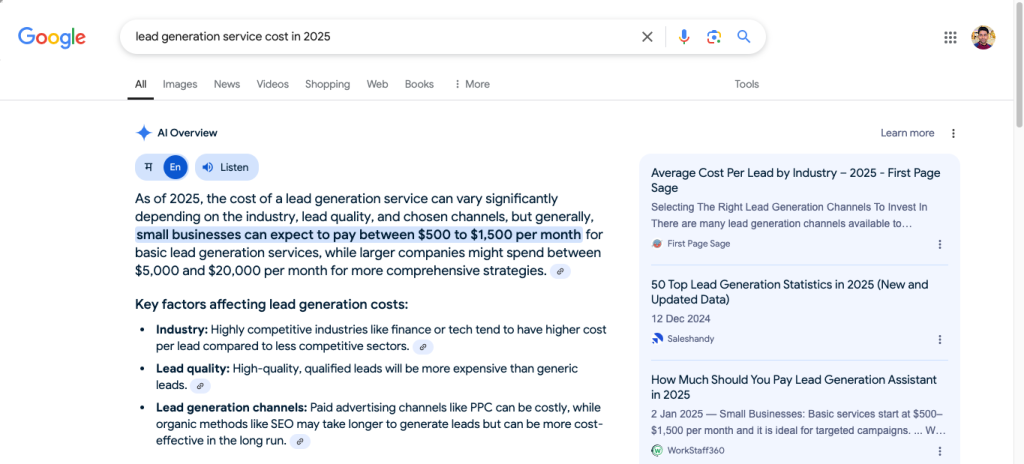Click the AI Overview sparkle icon

pyautogui.click(x=143, y=133)
